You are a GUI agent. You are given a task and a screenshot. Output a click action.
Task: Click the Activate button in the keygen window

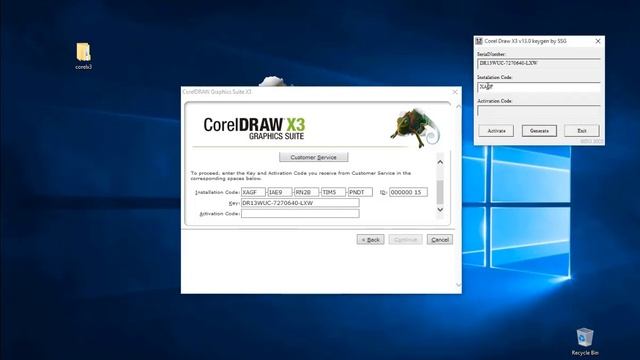[496, 131]
